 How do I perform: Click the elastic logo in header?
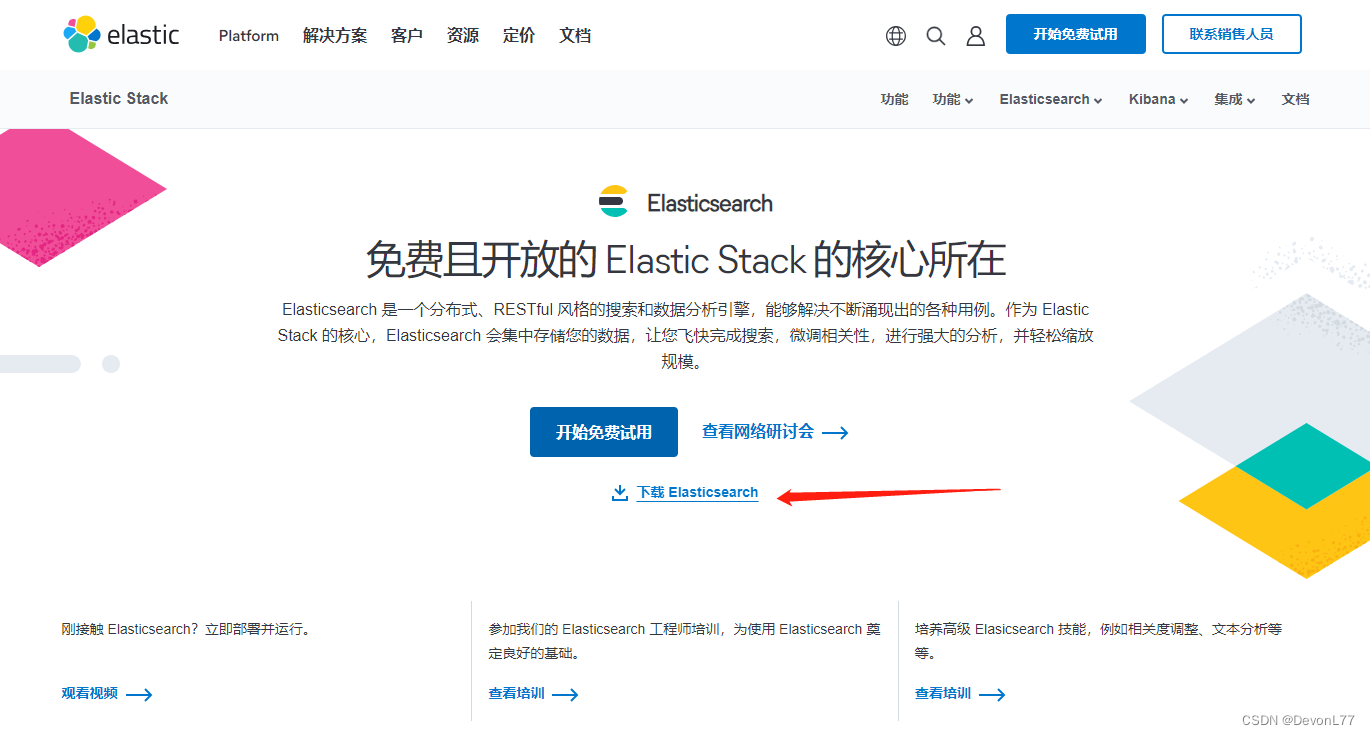click(121, 34)
